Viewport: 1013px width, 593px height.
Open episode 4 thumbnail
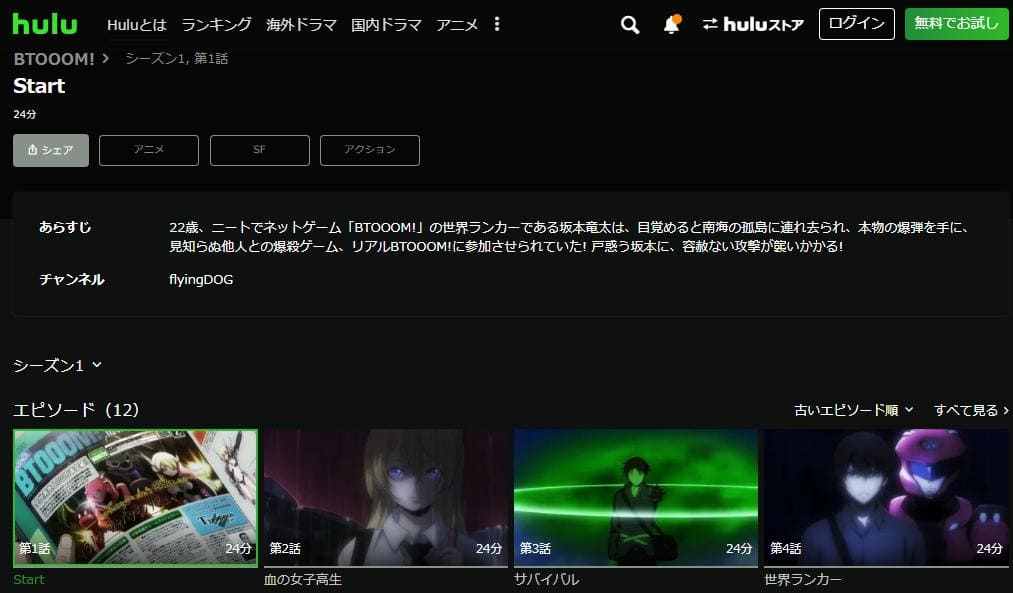point(886,498)
